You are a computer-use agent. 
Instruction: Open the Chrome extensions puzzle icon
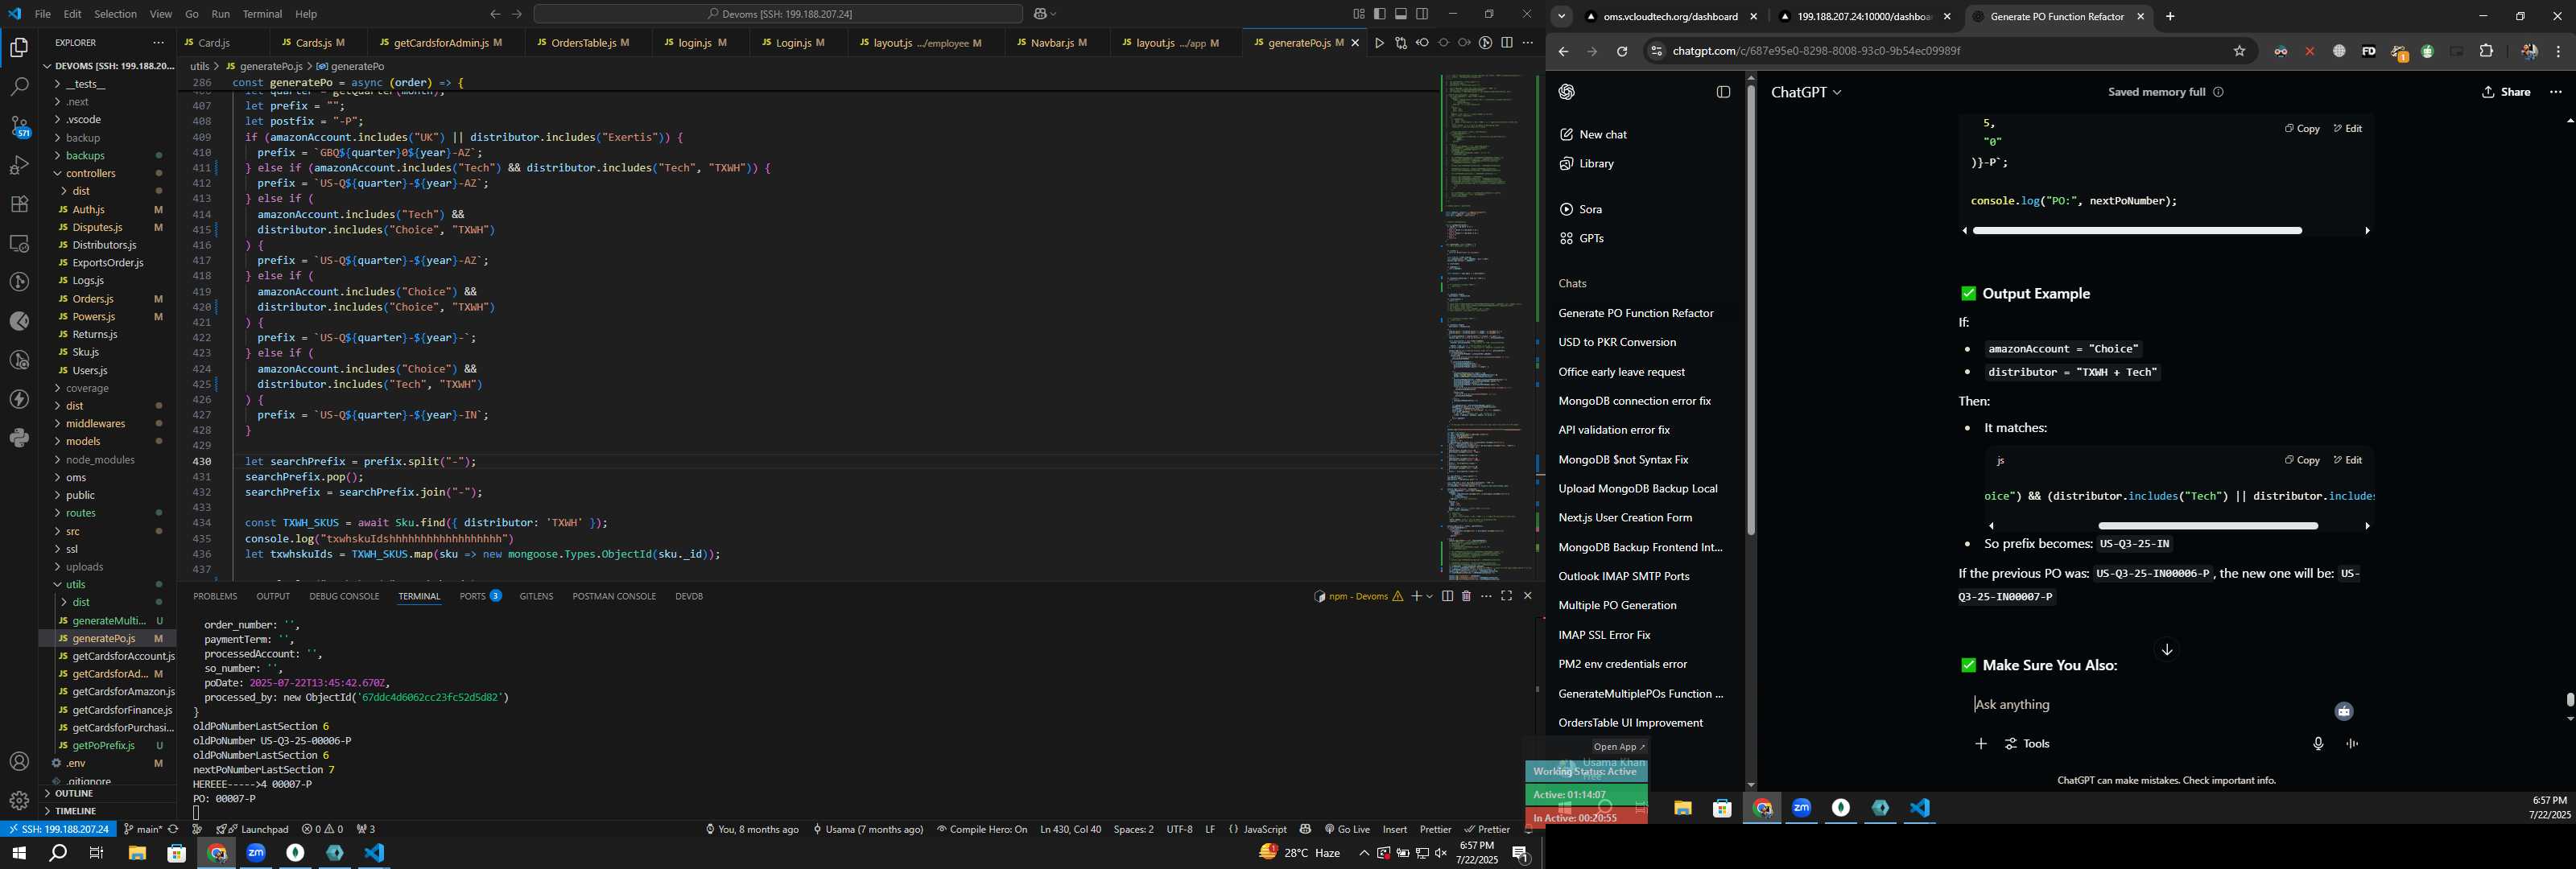click(x=2486, y=51)
